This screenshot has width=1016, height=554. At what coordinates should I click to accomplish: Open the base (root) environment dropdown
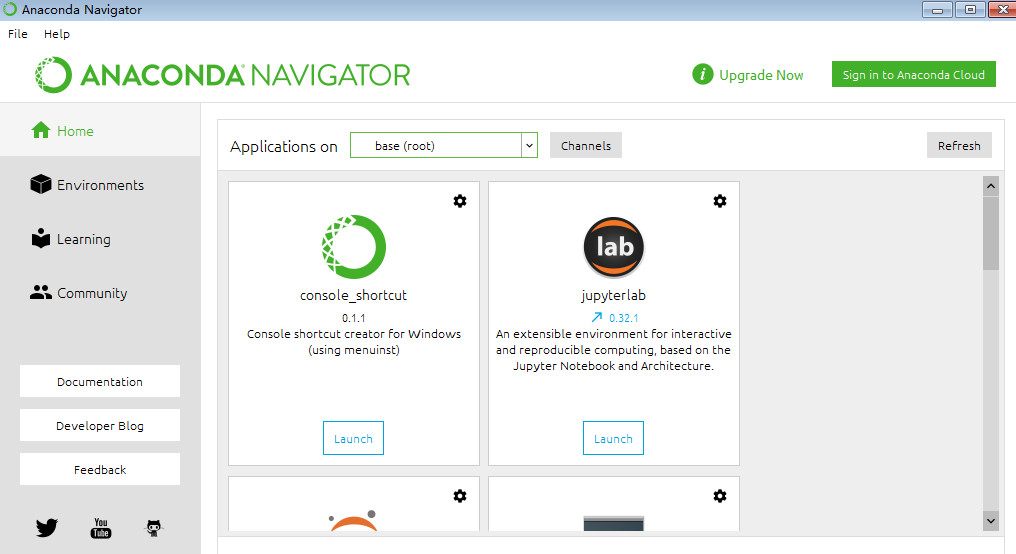pyautogui.click(x=444, y=145)
